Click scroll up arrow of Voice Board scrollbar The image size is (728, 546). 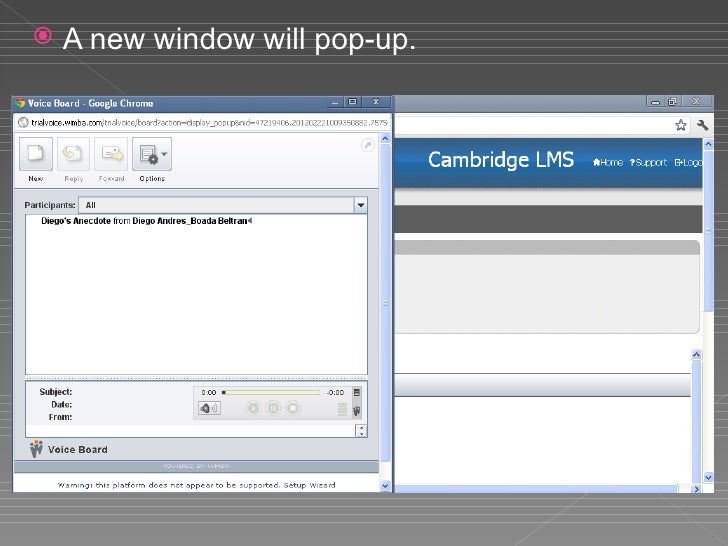[x=385, y=138]
